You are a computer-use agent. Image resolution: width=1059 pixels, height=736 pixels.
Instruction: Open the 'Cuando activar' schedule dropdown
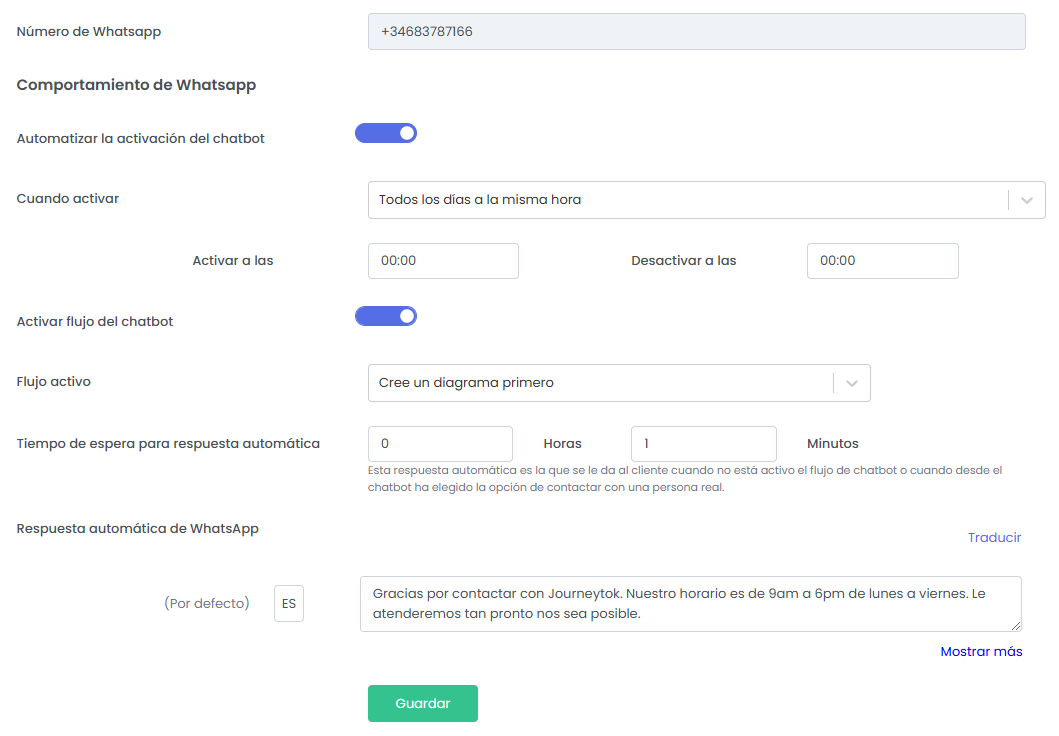click(688, 200)
